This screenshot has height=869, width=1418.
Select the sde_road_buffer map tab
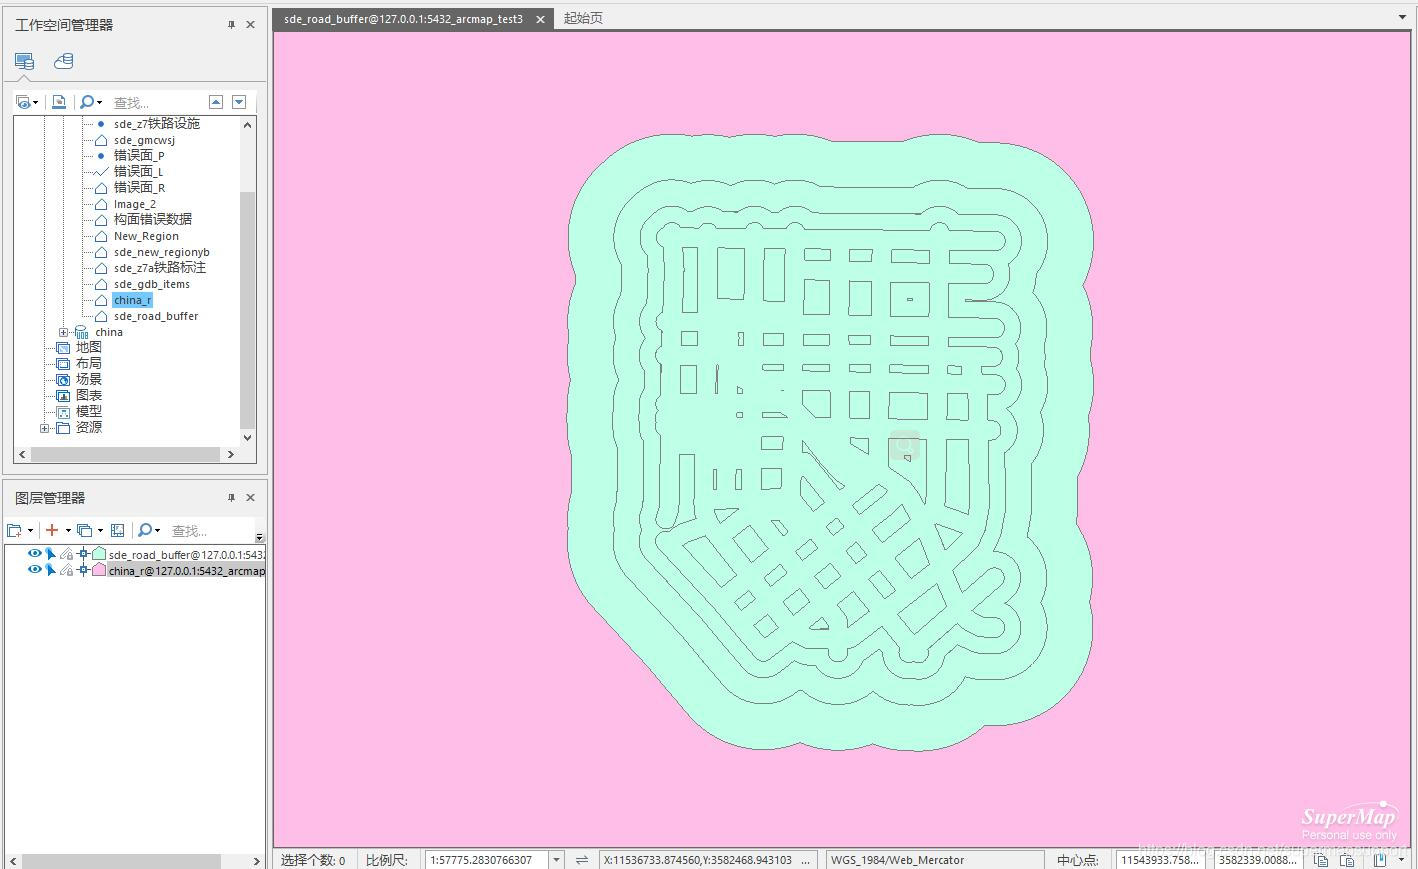[x=403, y=19]
